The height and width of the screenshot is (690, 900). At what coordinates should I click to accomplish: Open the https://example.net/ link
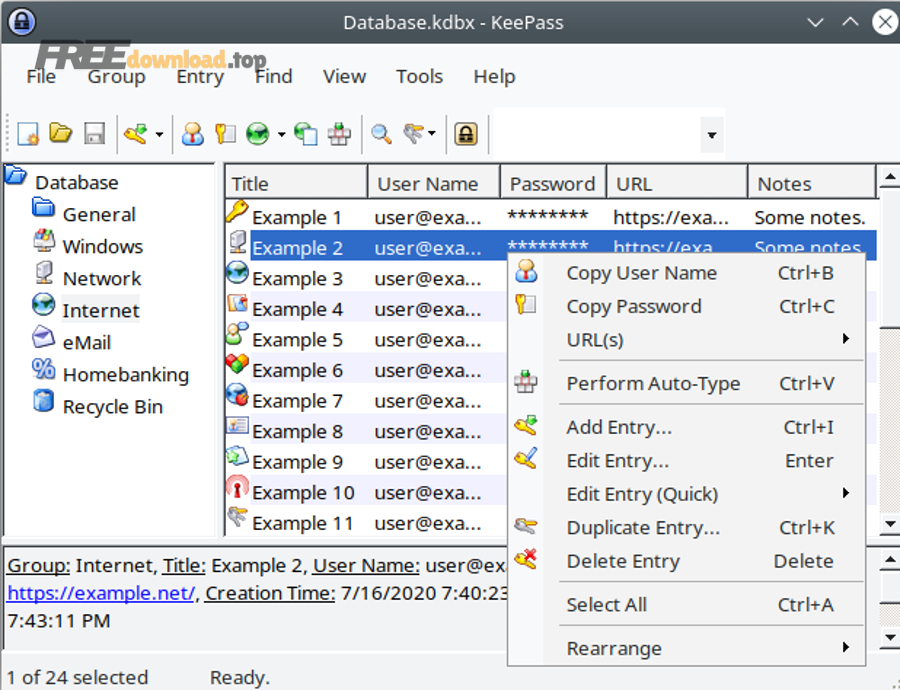click(x=100, y=593)
